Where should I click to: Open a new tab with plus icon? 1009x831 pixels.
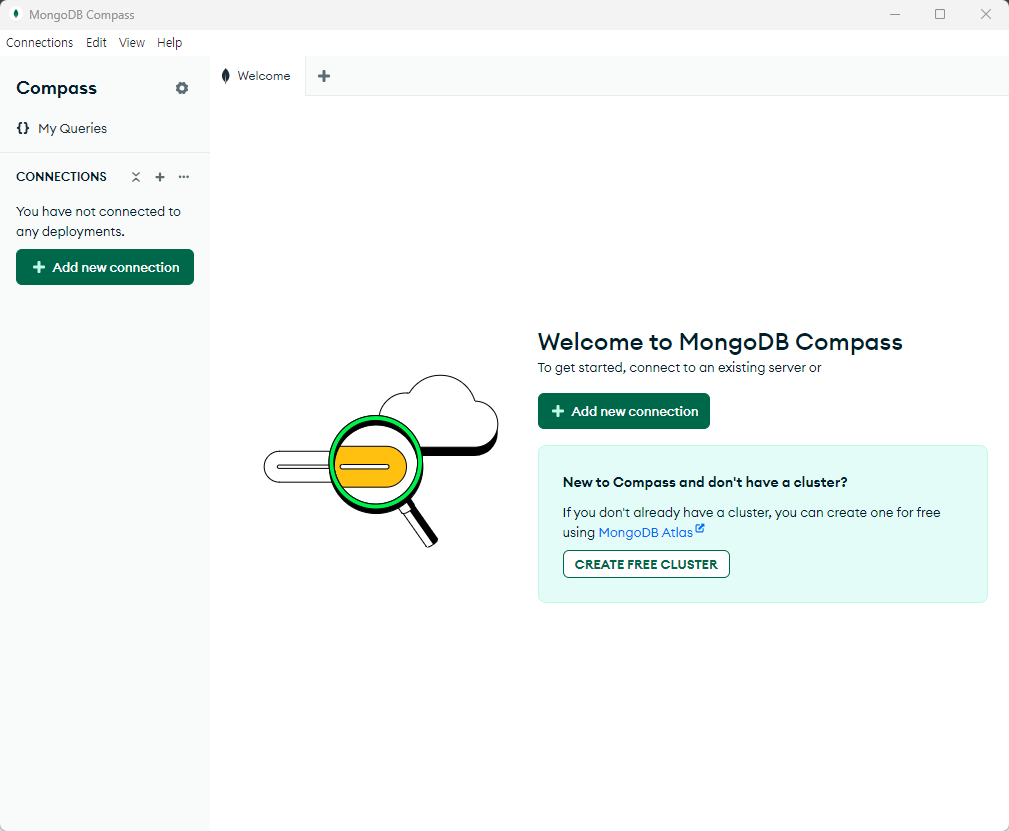tap(324, 76)
